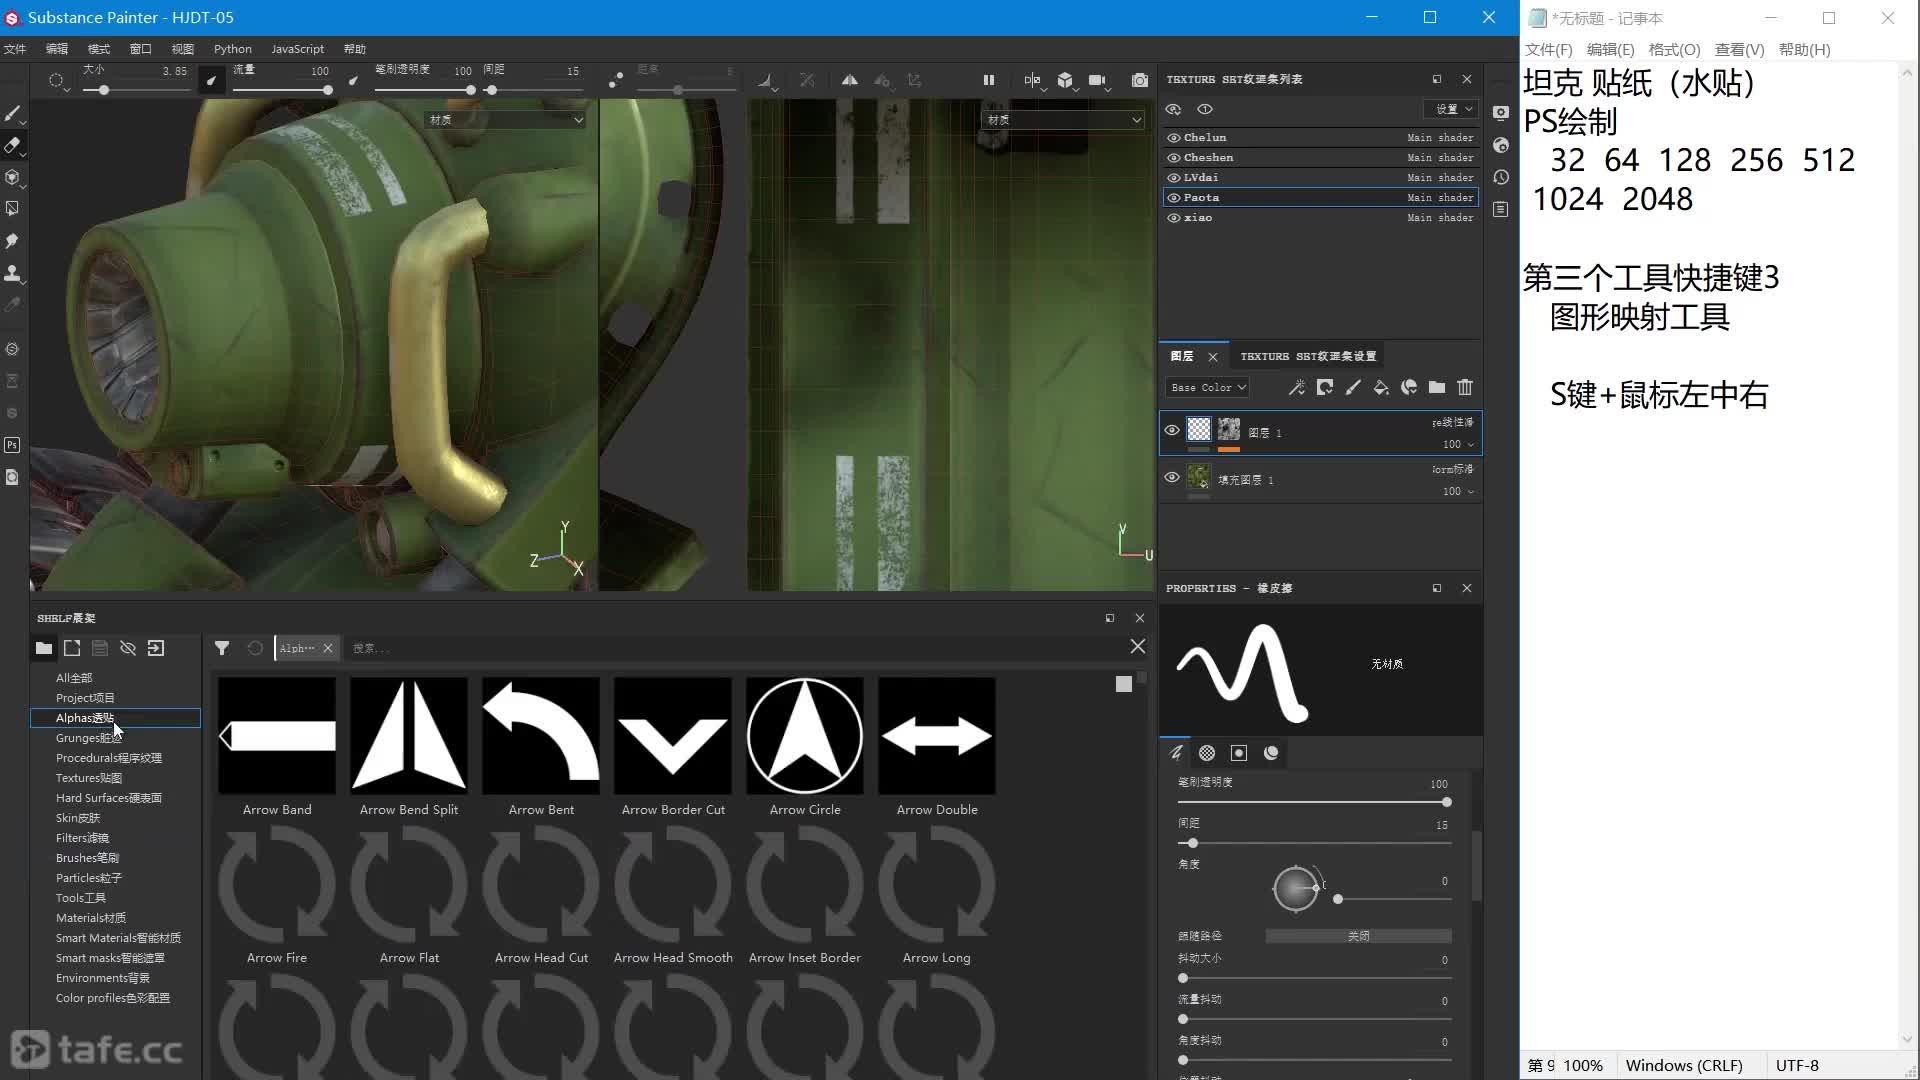Select Grunges category in shelf list

[x=88, y=738]
